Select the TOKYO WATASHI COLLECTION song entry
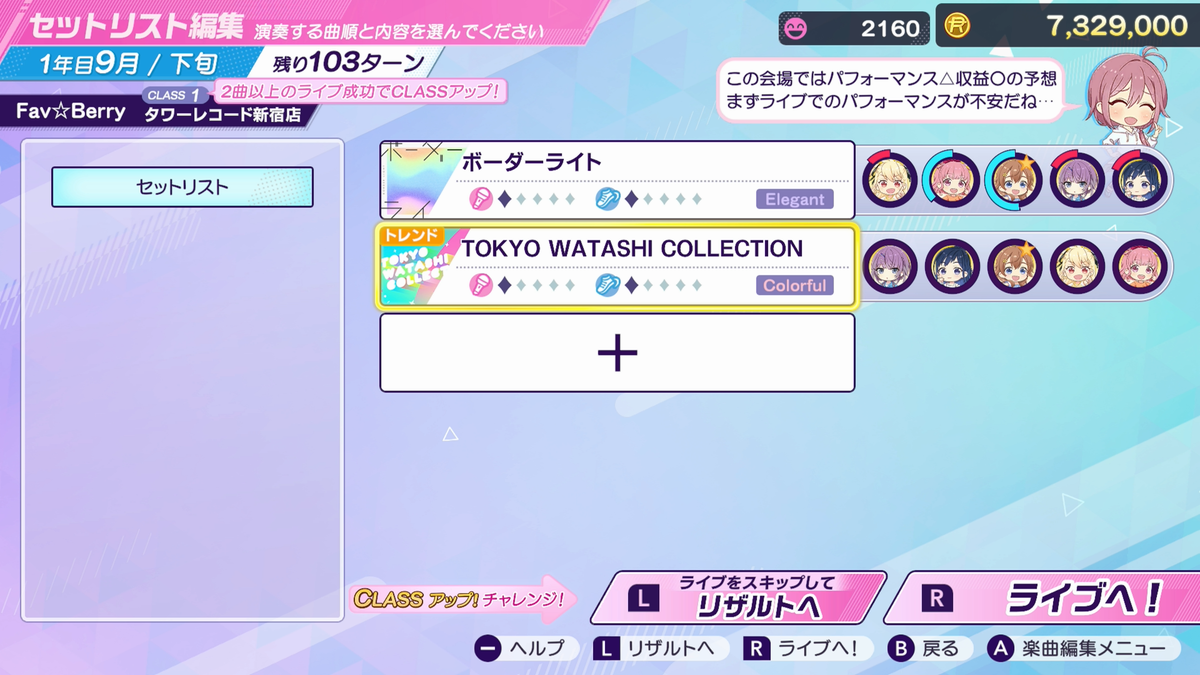The width and height of the screenshot is (1200, 675). point(617,266)
